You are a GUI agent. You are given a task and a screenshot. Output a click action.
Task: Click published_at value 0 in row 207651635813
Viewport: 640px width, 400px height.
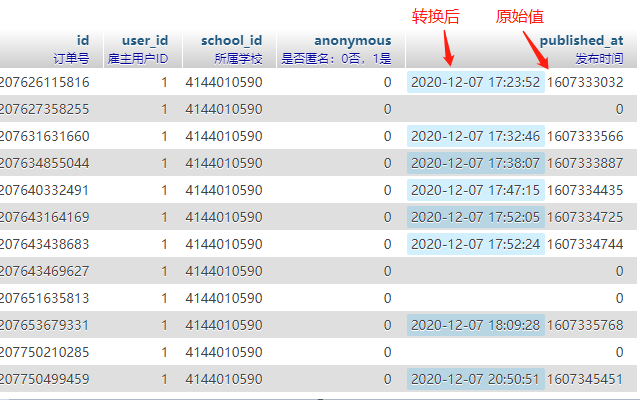pos(619,298)
